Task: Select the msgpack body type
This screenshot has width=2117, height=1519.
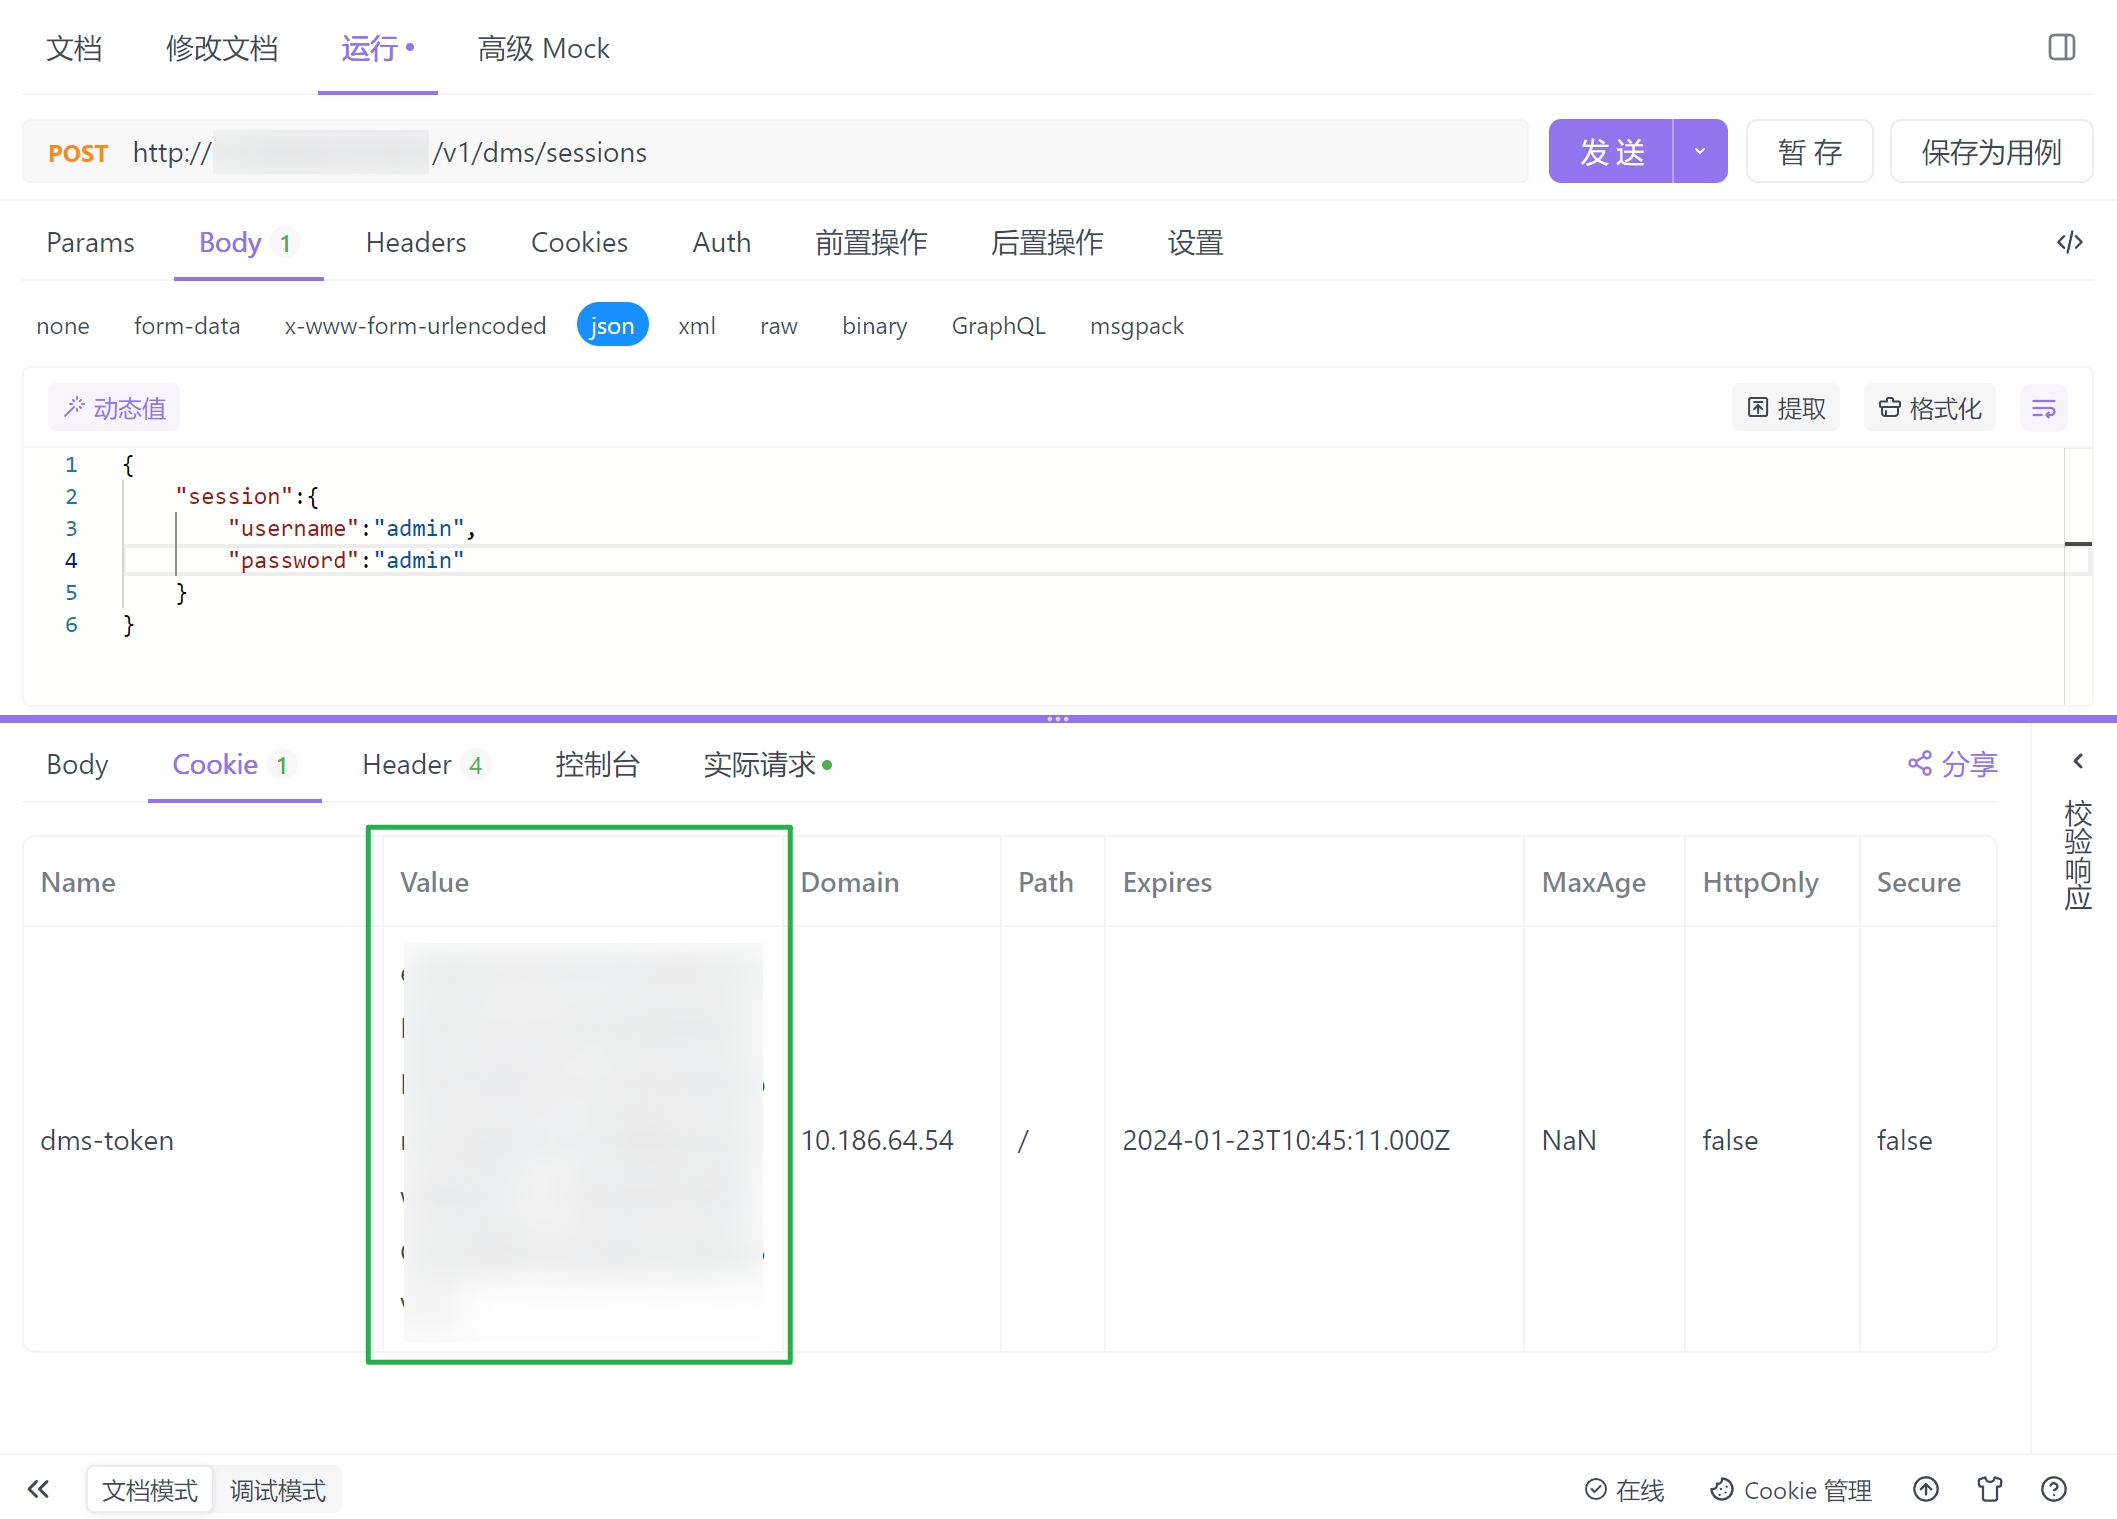Action: tap(1137, 326)
